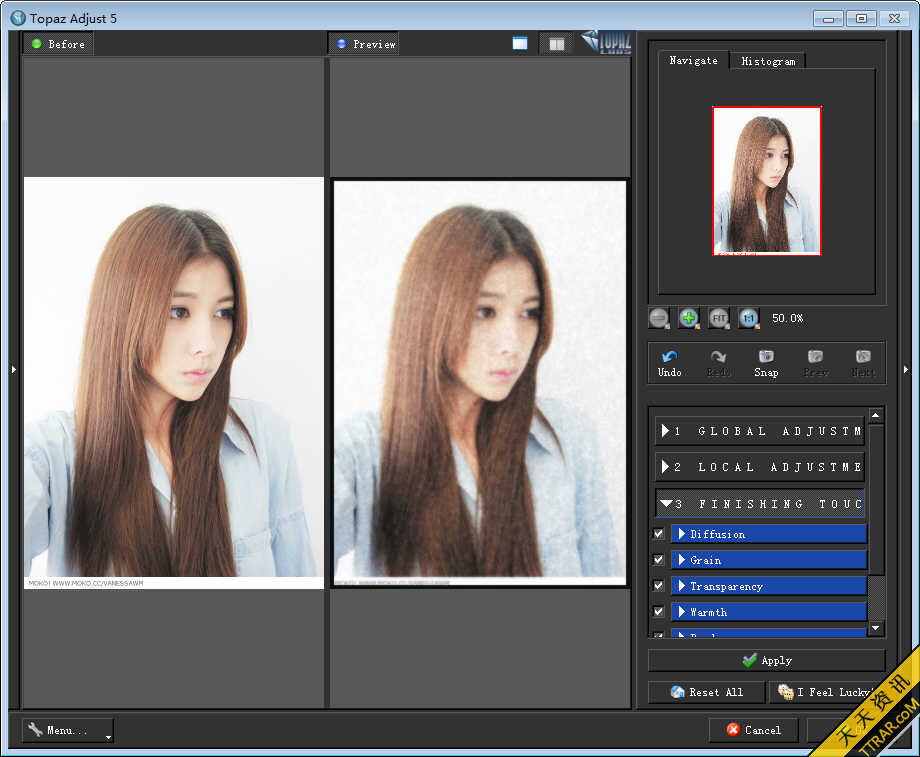Viewport: 920px width, 757px height.
Task: Click the Fit view icon
Action: point(719,318)
